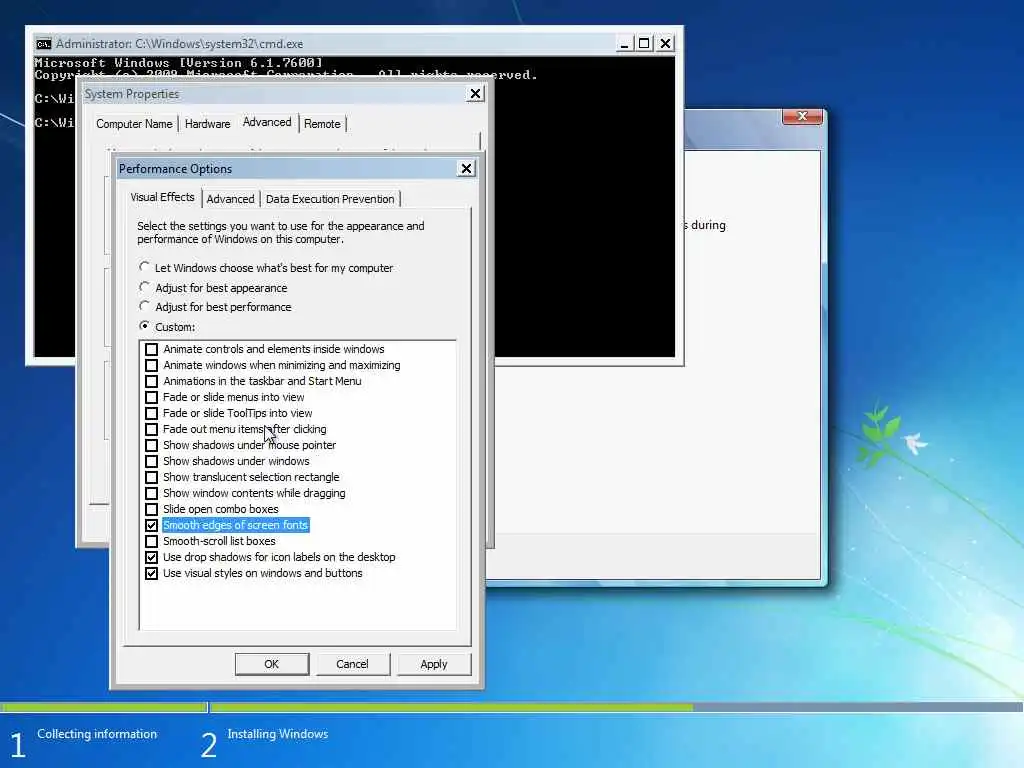Click the green installation progress bar
The height and width of the screenshot is (768, 1024).
pos(452,707)
